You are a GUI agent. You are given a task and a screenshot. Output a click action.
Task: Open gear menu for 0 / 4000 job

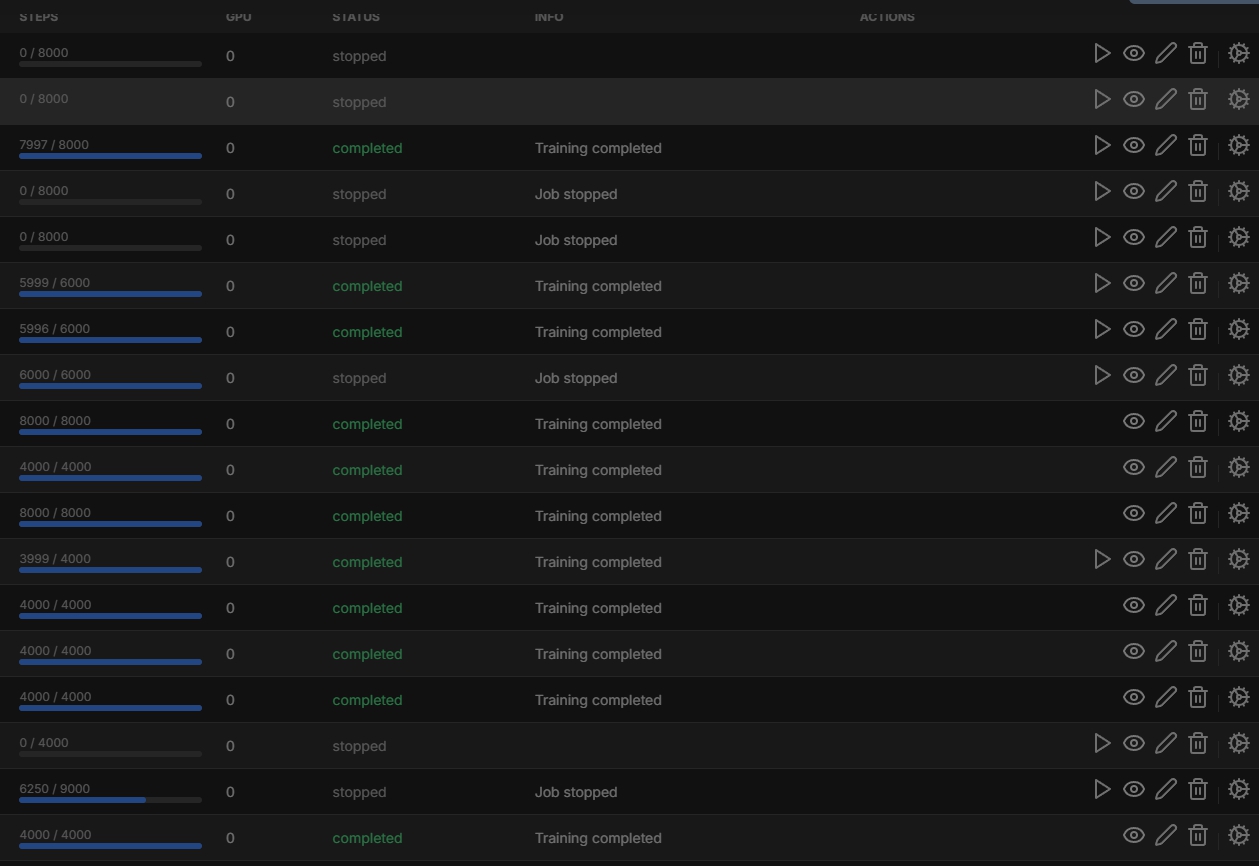[x=1239, y=743]
